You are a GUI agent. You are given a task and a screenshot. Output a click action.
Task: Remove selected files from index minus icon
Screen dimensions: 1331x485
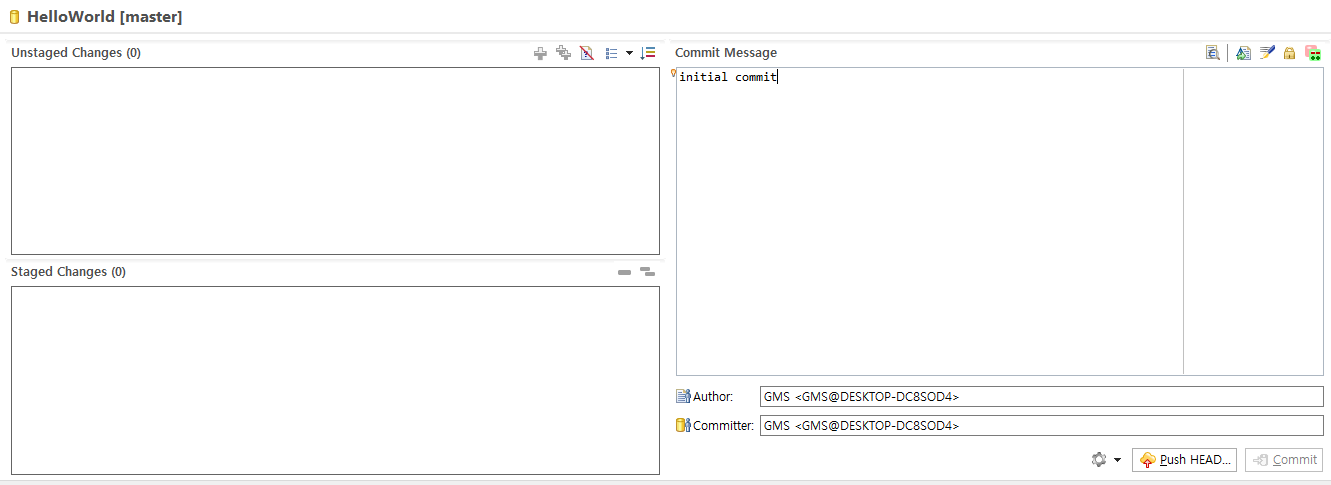coord(624,272)
